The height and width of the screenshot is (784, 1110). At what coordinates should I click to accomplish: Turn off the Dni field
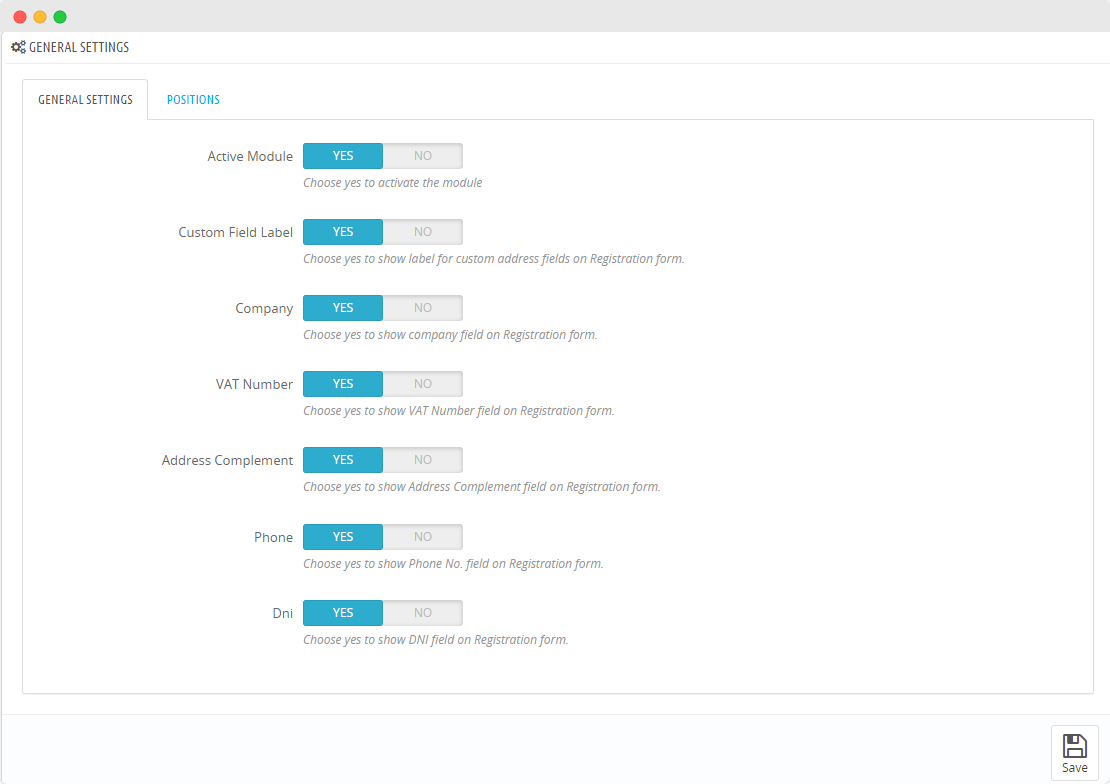(x=423, y=613)
